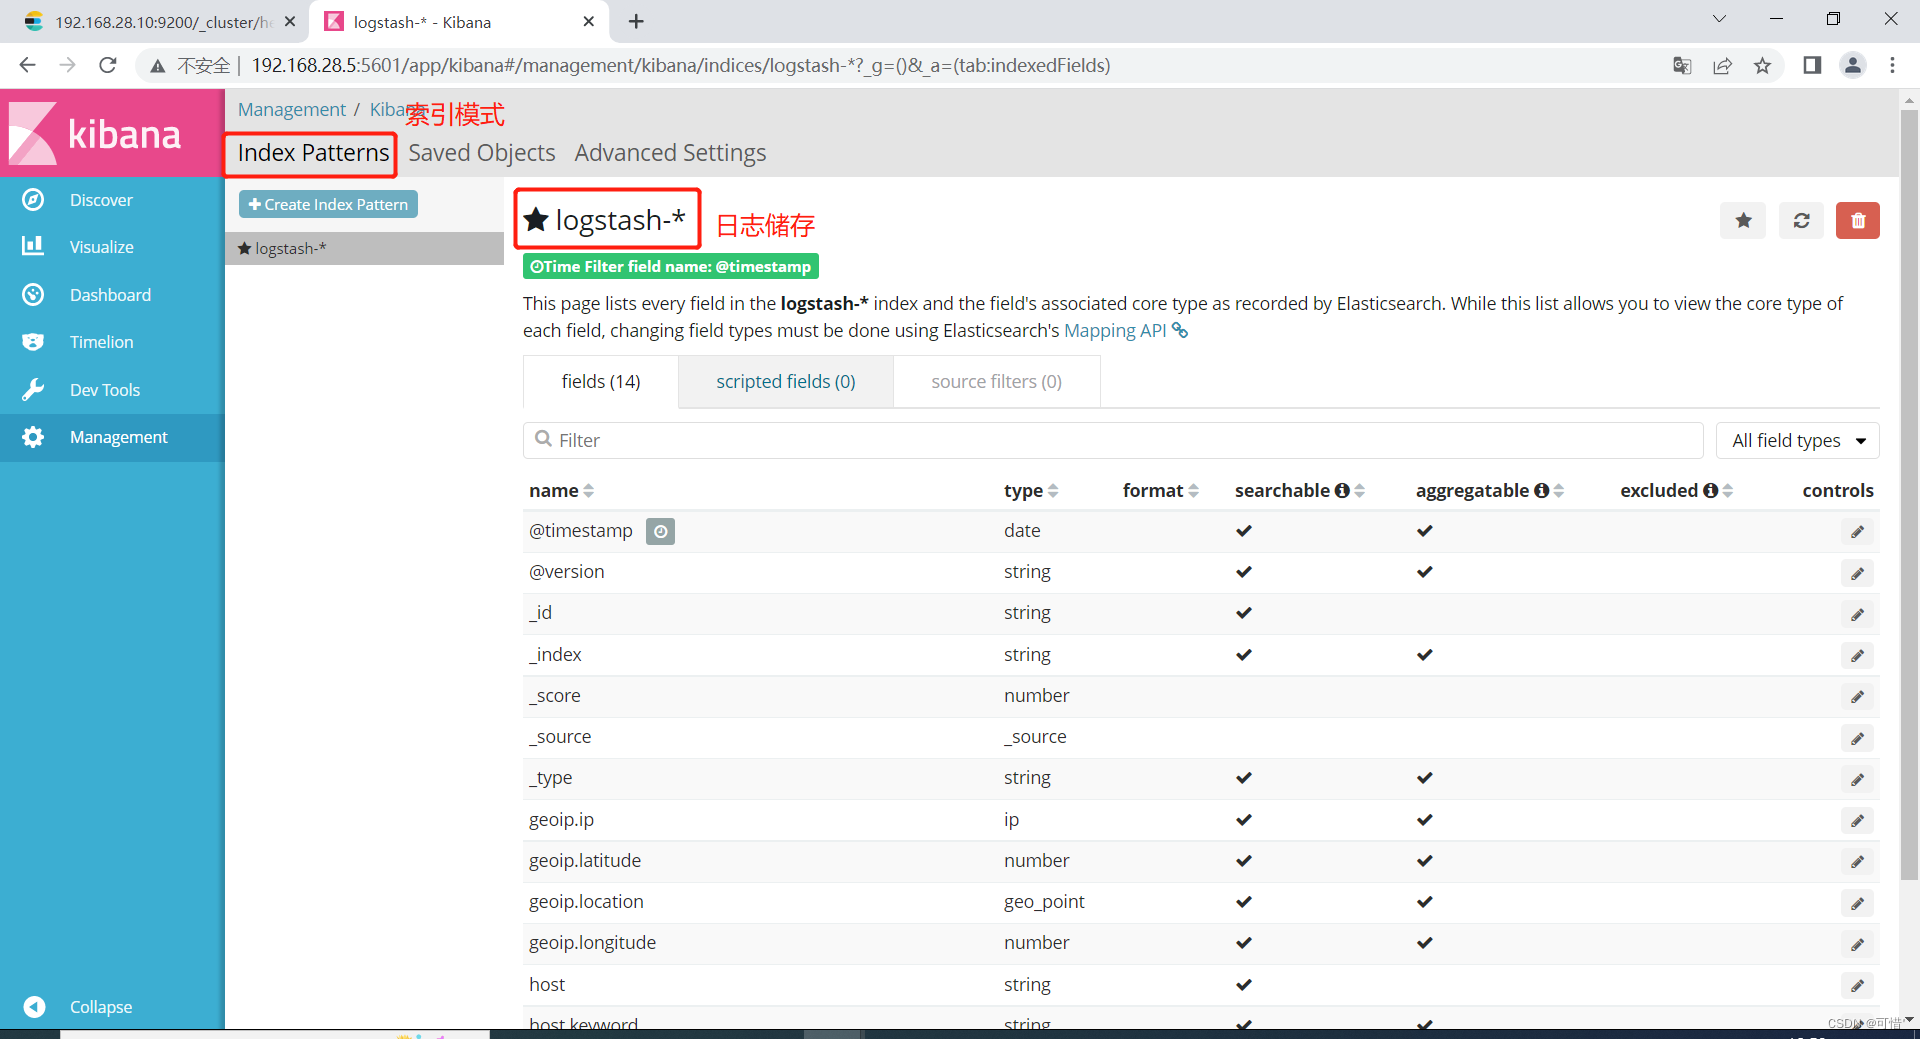Viewport: 1920px width, 1039px height.
Task: Edit the _type field pencil
Action: pos(1857,779)
